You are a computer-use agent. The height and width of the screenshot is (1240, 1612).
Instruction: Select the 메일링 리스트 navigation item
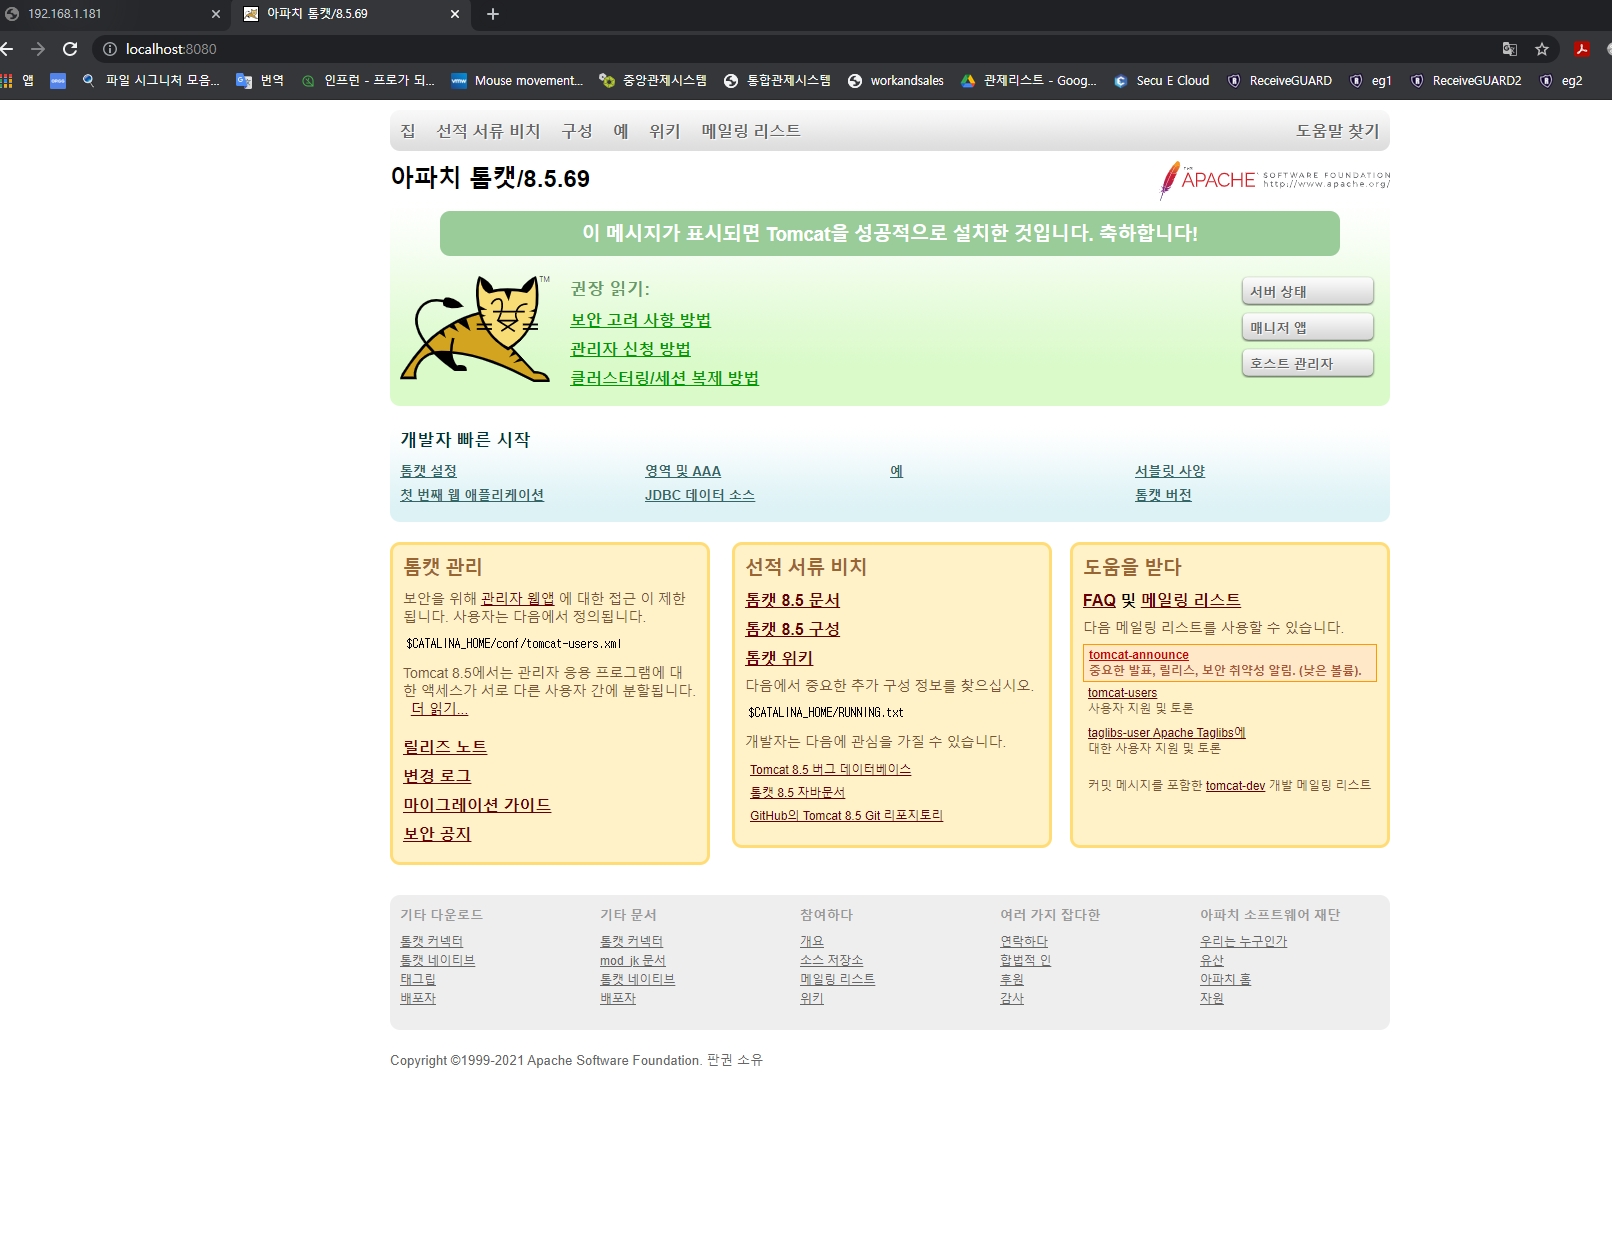click(x=751, y=131)
